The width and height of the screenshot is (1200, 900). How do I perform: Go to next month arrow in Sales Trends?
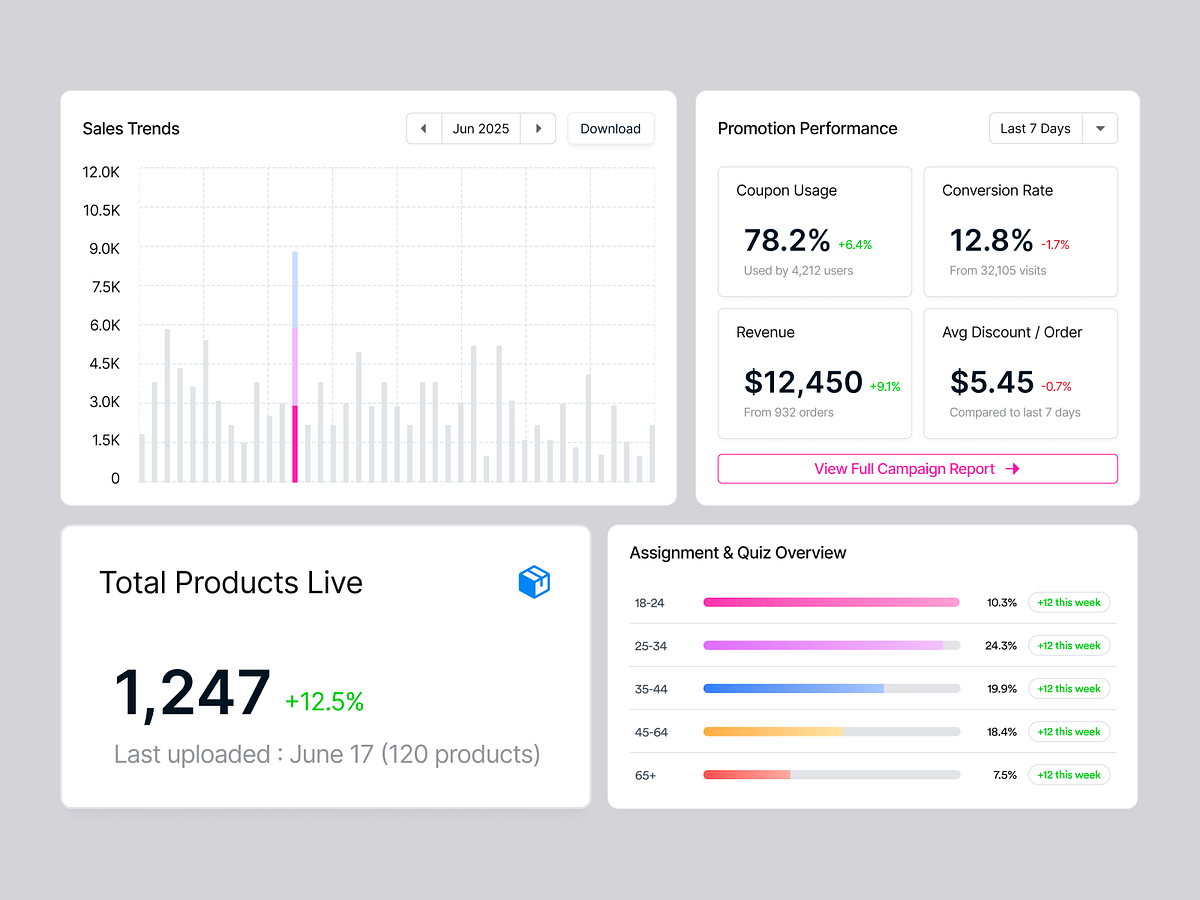538,129
